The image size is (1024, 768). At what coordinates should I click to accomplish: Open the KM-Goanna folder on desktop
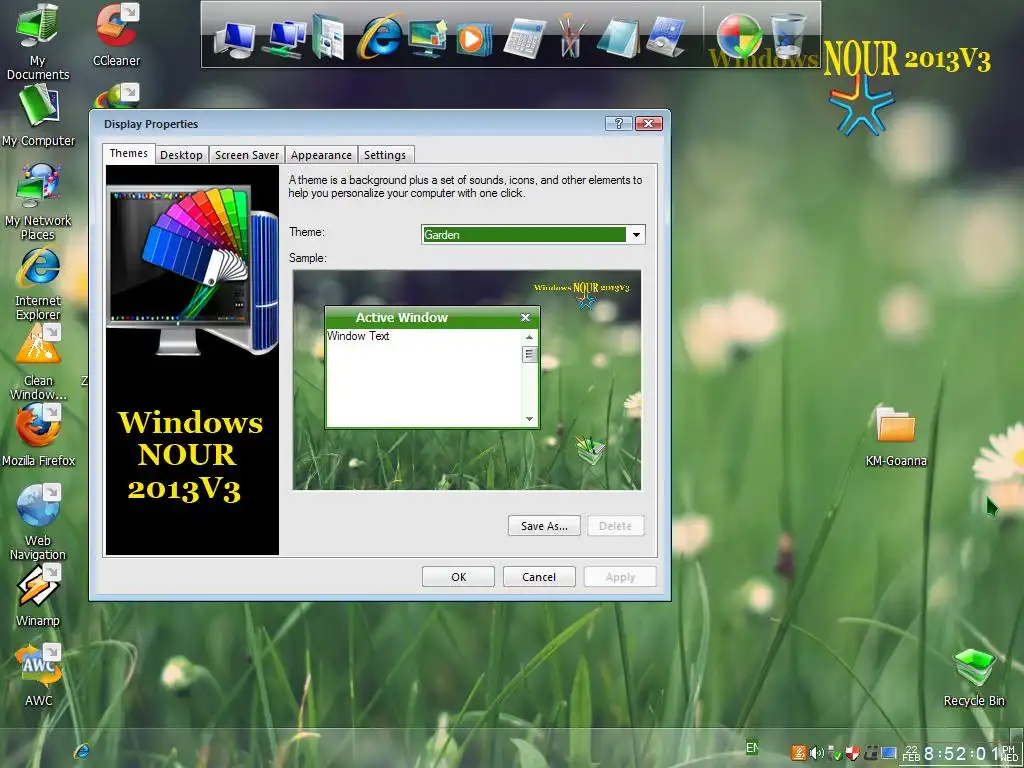point(896,436)
